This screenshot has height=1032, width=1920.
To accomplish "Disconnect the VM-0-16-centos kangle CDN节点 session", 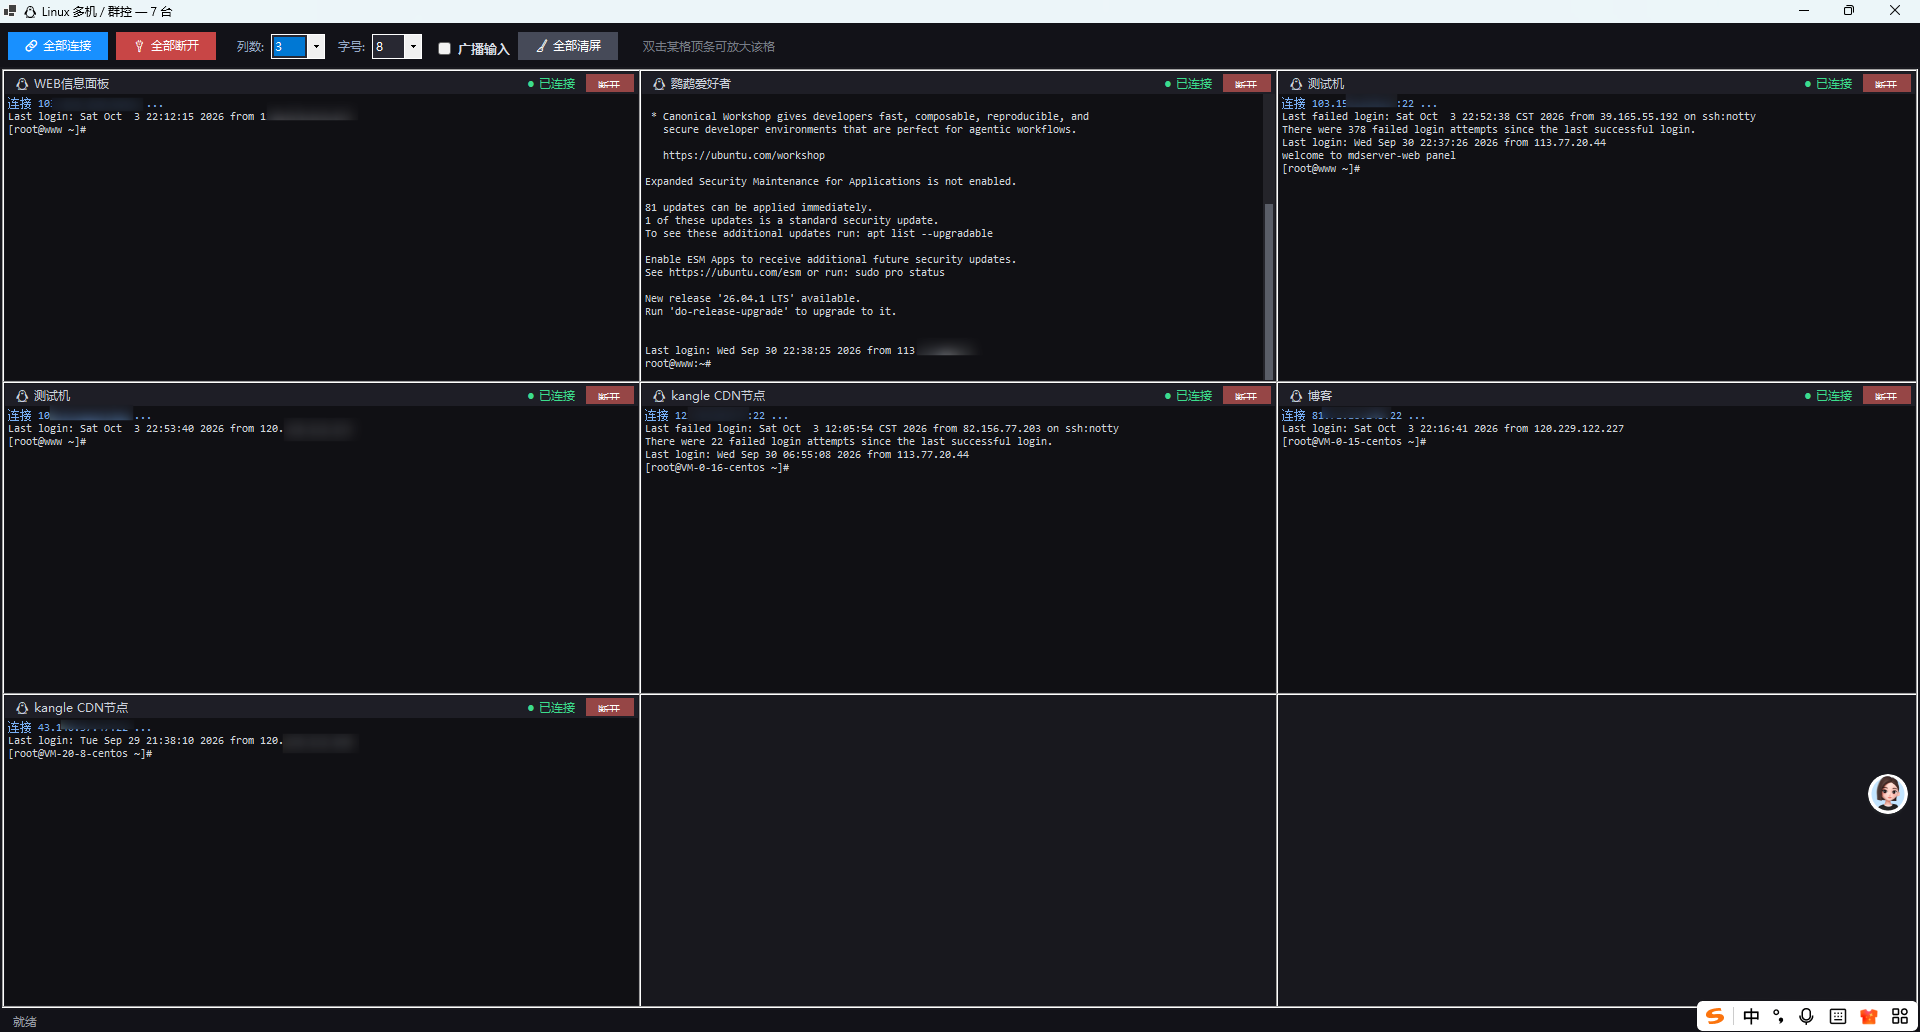I will [x=1246, y=396].
